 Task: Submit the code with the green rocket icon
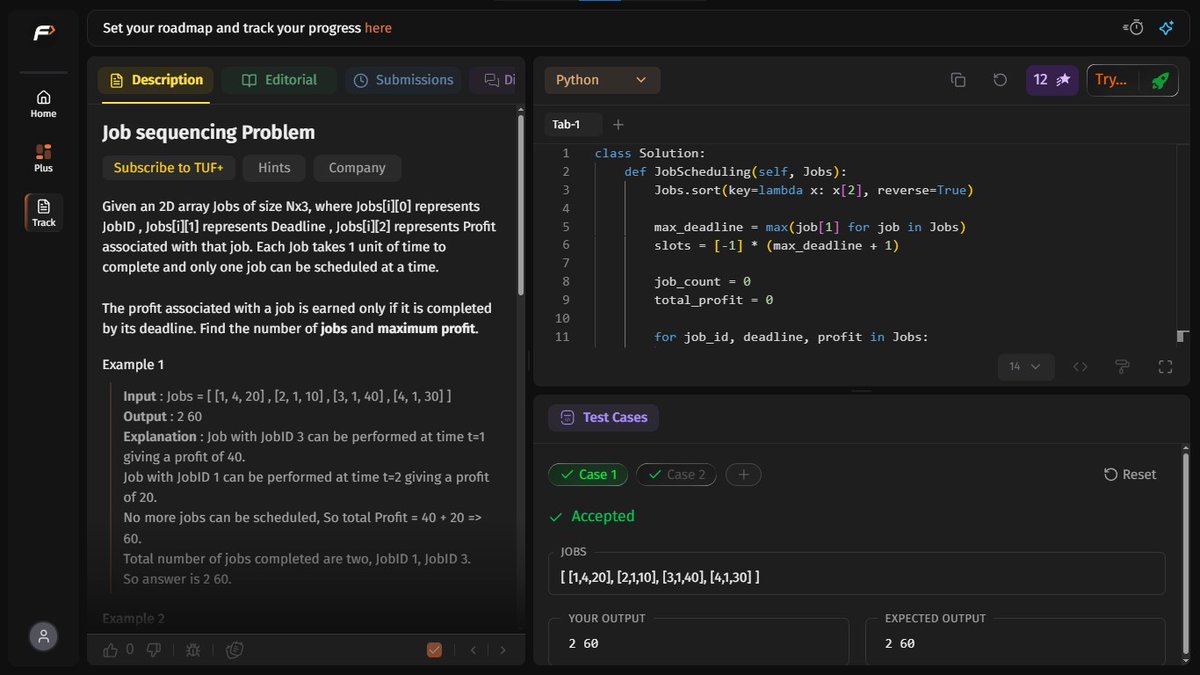point(1160,80)
